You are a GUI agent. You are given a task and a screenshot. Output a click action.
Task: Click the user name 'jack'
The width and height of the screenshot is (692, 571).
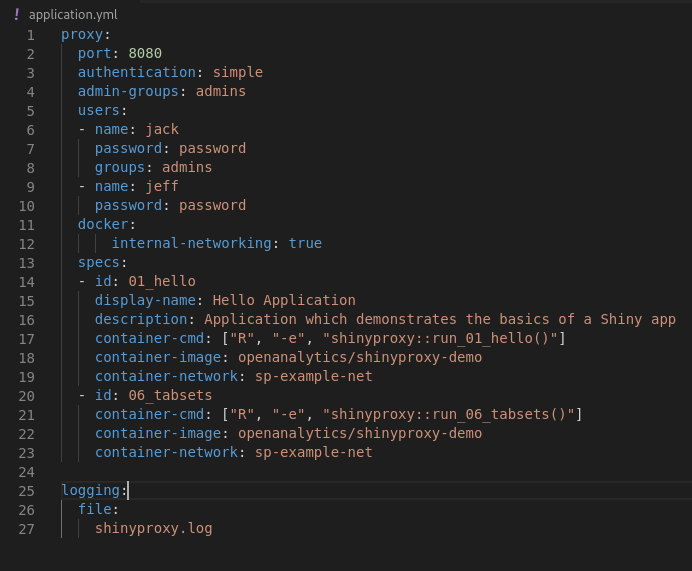(162, 129)
